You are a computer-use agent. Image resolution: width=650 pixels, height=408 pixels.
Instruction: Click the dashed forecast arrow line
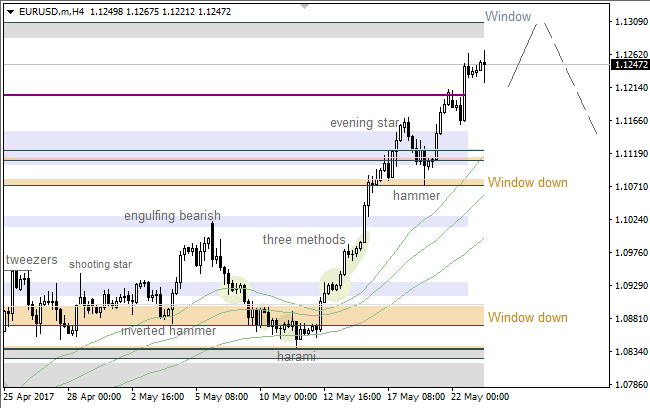570,80
